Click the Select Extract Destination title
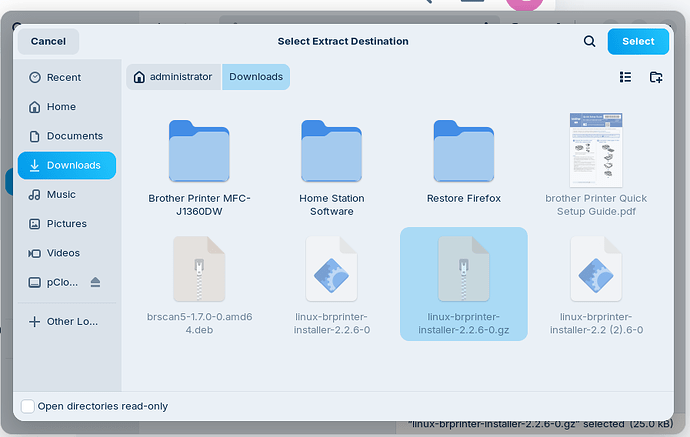The image size is (690, 437). coord(343,41)
